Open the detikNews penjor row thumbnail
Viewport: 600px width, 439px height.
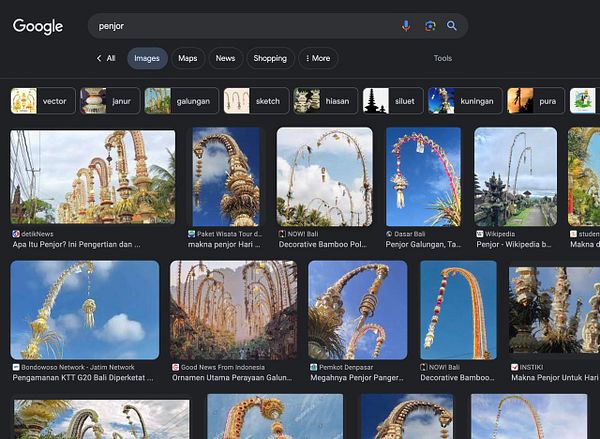[93, 176]
